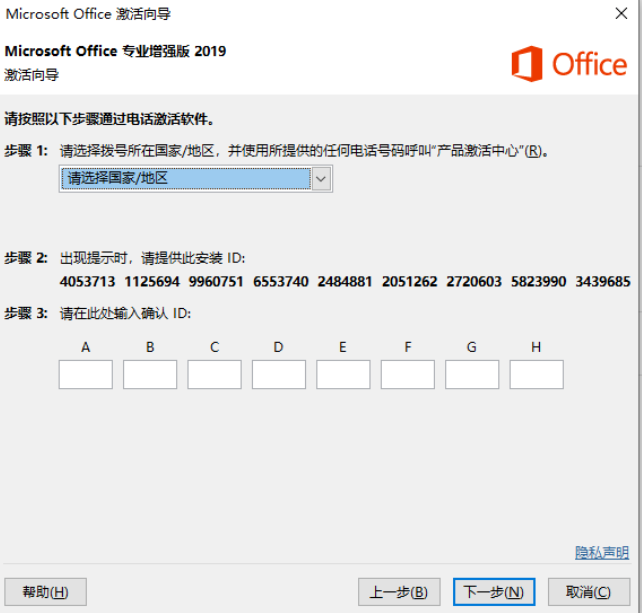Click the 帮助(H) help button

tap(45, 592)
